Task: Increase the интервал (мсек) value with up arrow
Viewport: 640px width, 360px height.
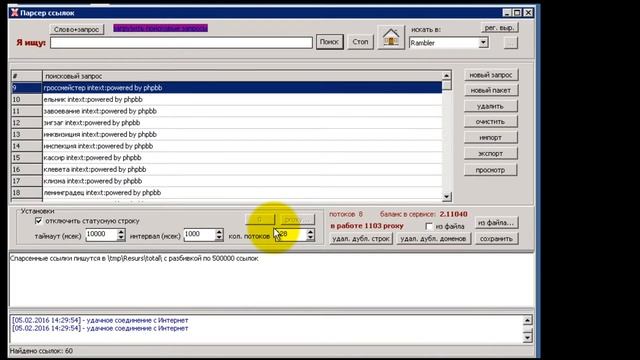Action: click(219, 231)
